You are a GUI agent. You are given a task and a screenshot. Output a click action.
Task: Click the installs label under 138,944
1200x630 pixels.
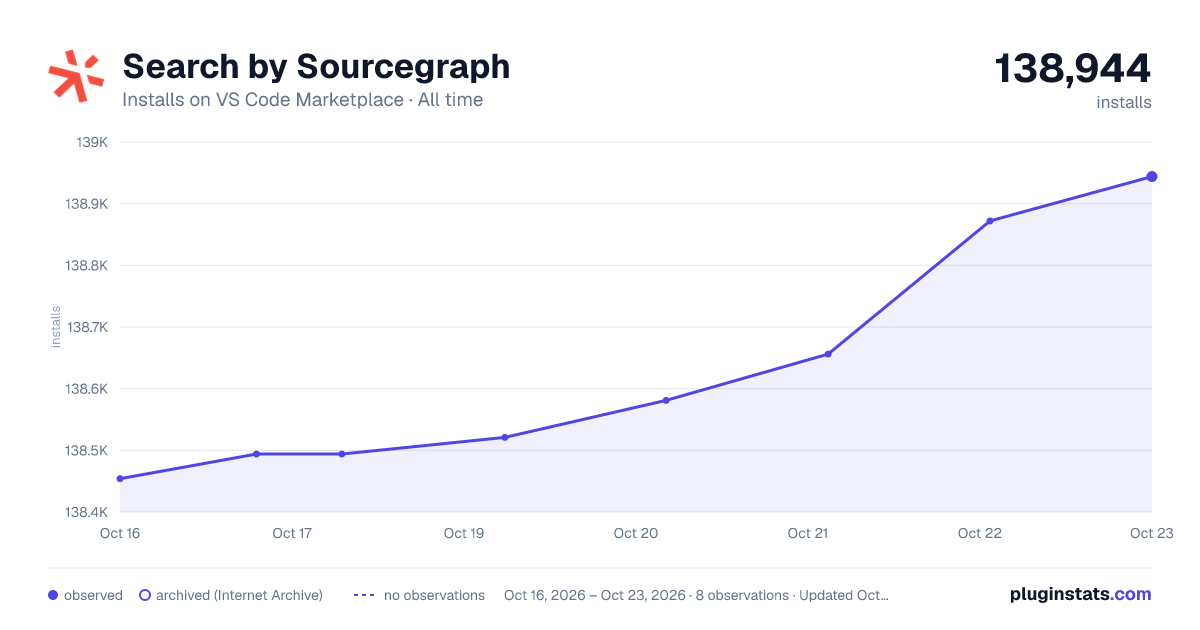1124,103
